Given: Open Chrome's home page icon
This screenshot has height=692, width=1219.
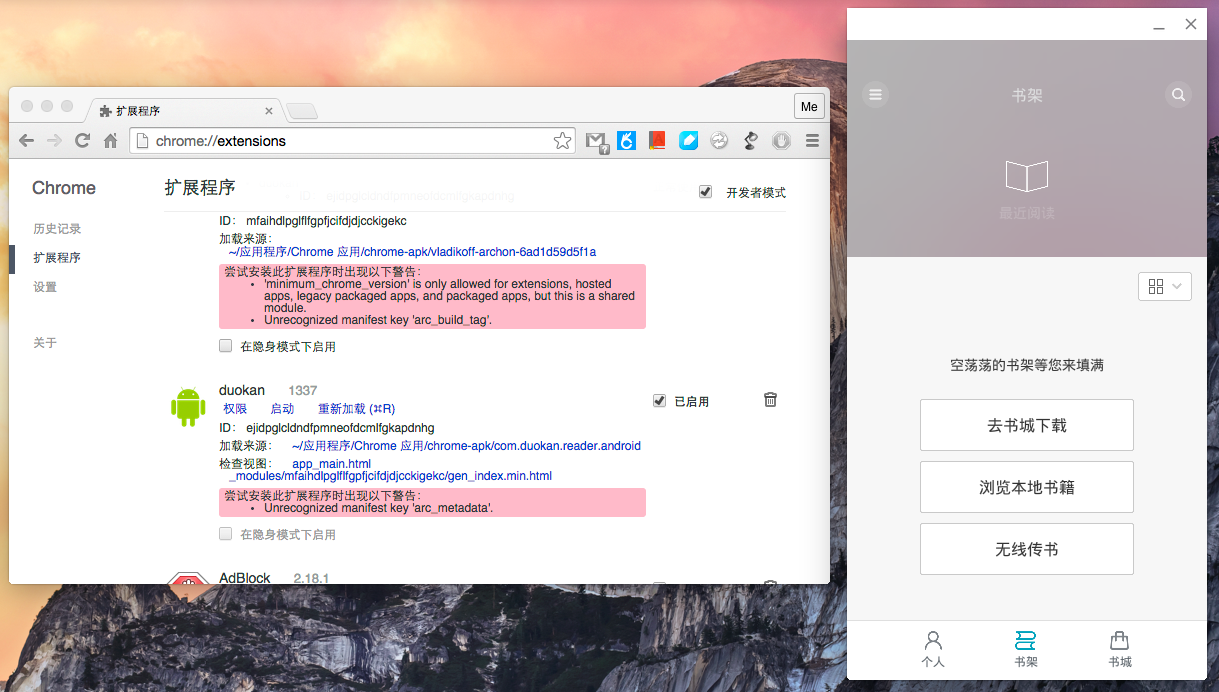Looking at the screenshot, I should 111,141.
